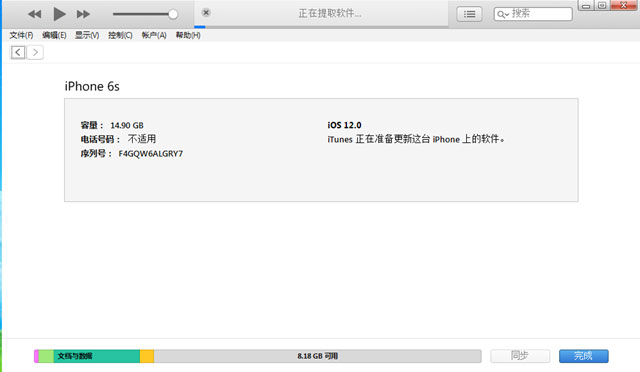
Task: Click the light green storage bar segment
Action: [x=47, y=356]
